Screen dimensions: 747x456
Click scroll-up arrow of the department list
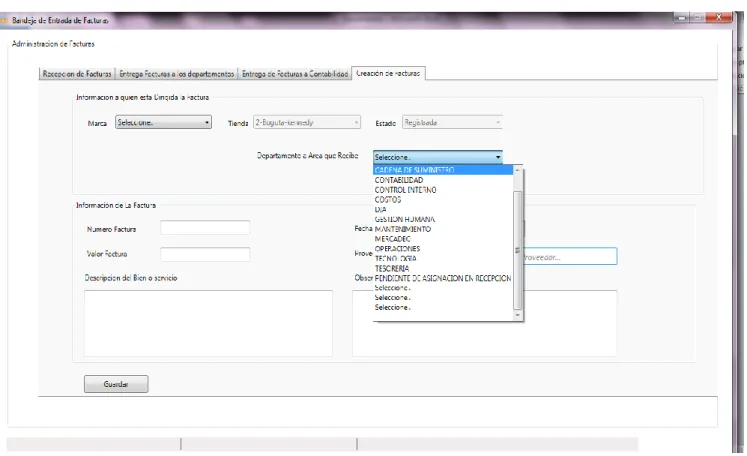coord(518,170)
